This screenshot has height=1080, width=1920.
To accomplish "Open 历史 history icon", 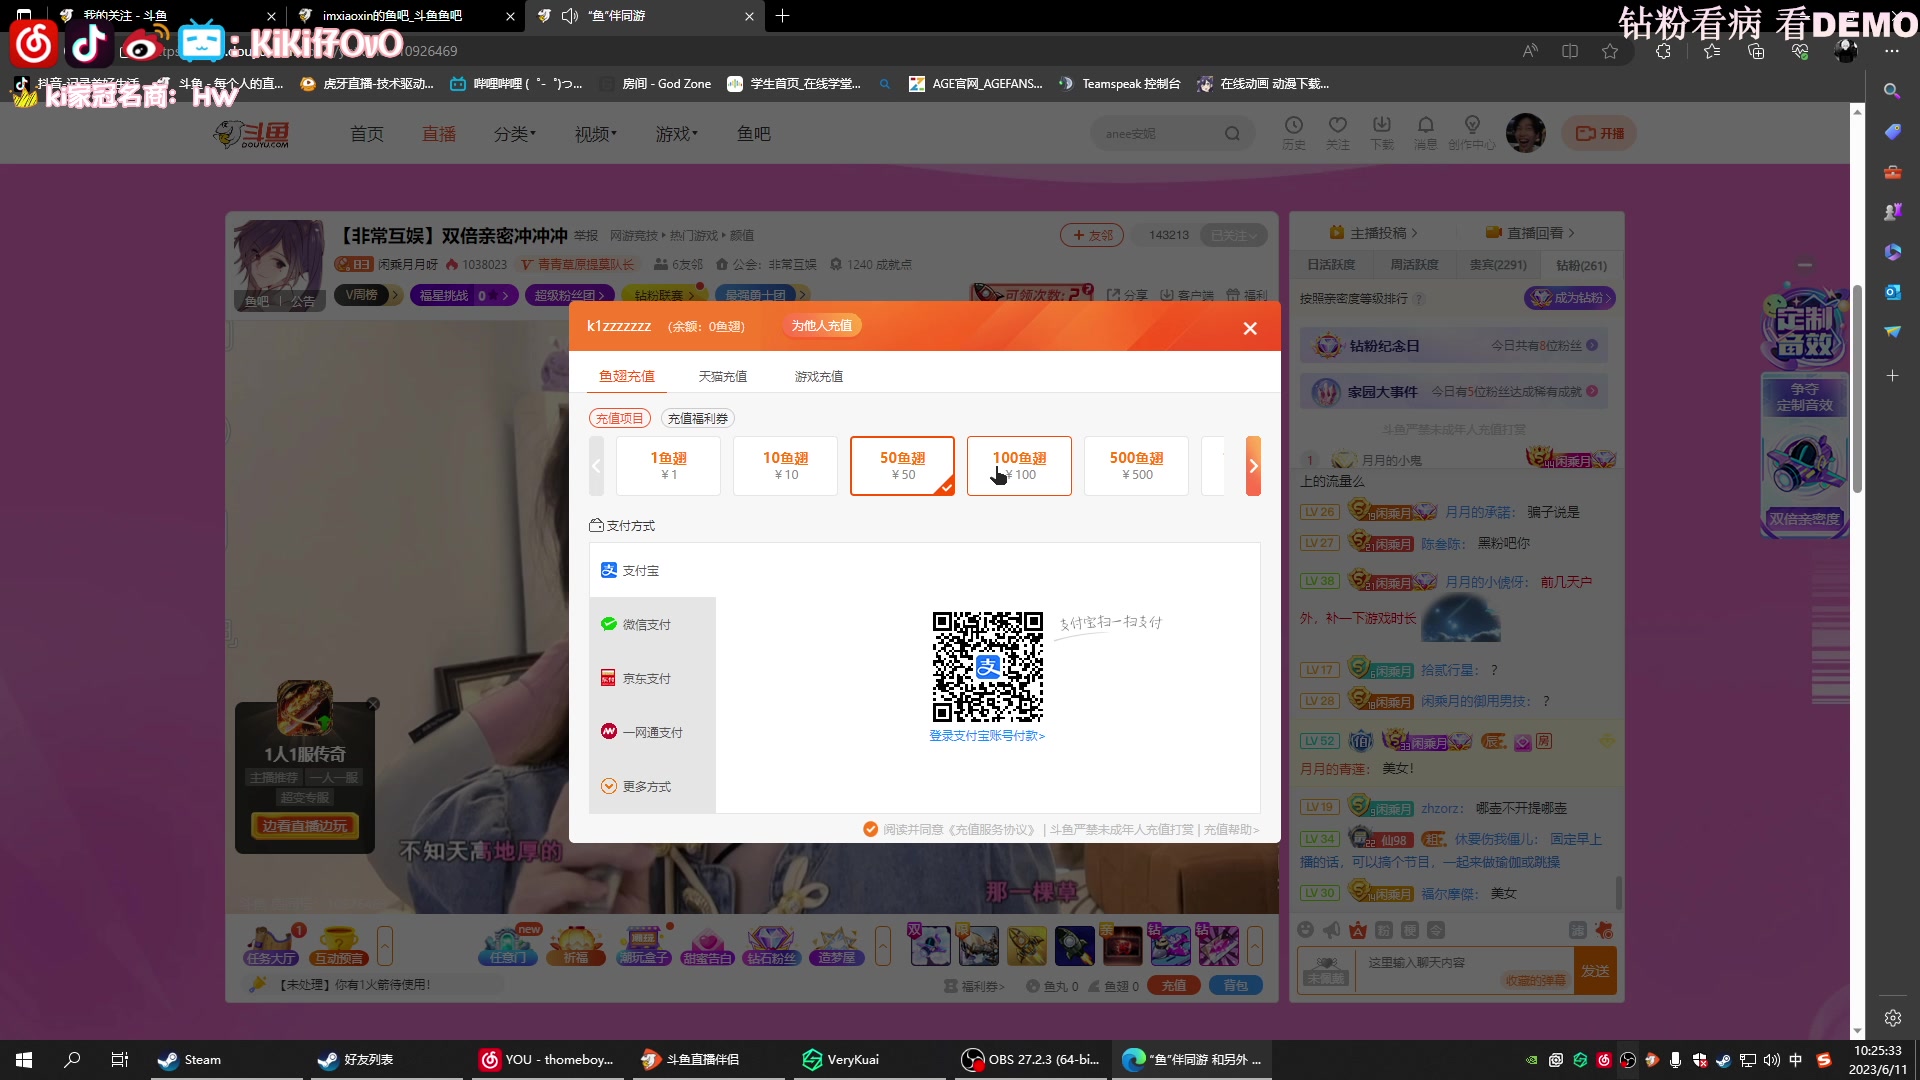I will tap(1294, 132).
